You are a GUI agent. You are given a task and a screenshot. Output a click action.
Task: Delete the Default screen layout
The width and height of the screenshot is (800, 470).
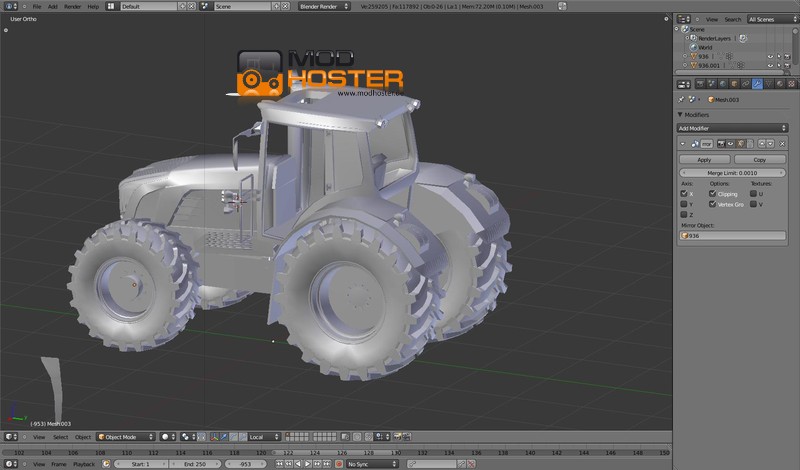tap(191, 7)
